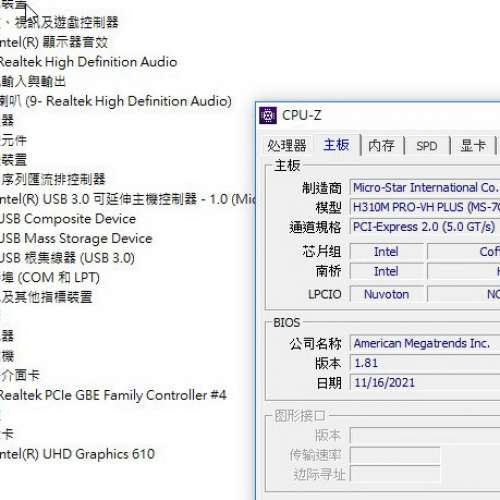The width and height of the screenshot is (500, 500).
Task: Select the USB Mass Storage Device entry
Action: pos(76,239)
